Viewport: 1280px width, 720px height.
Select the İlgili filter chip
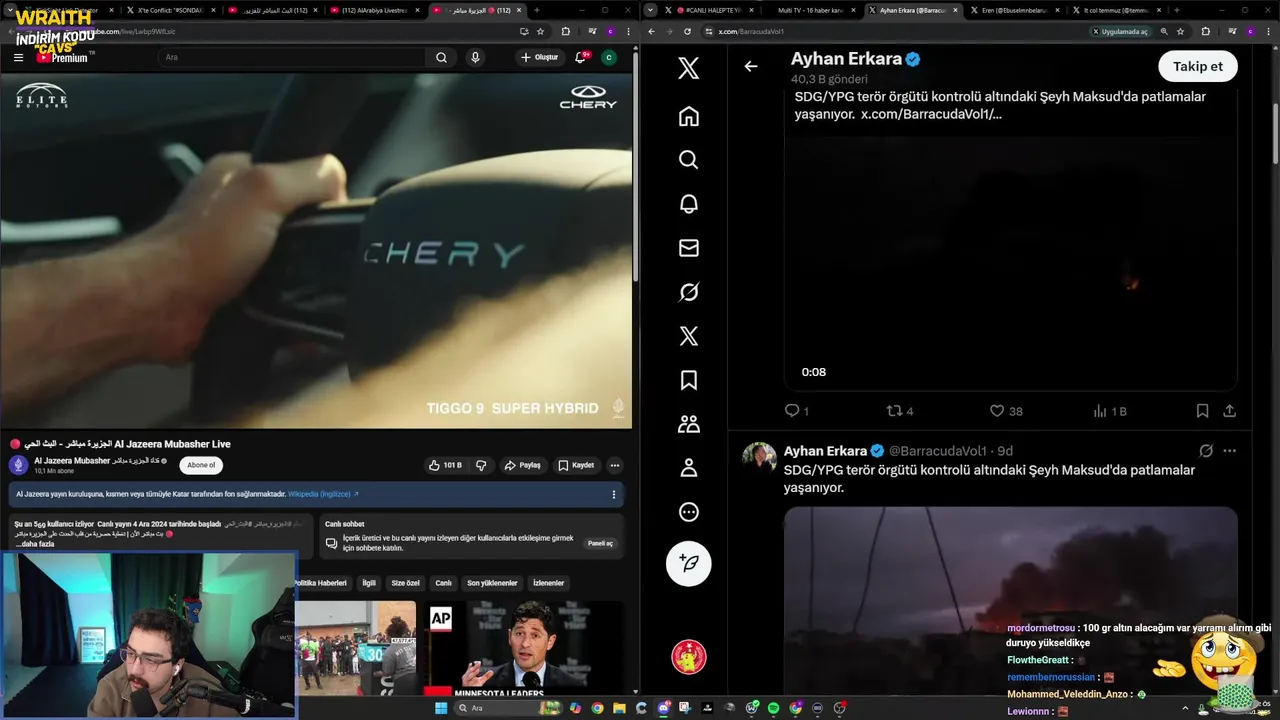[369, 583]
